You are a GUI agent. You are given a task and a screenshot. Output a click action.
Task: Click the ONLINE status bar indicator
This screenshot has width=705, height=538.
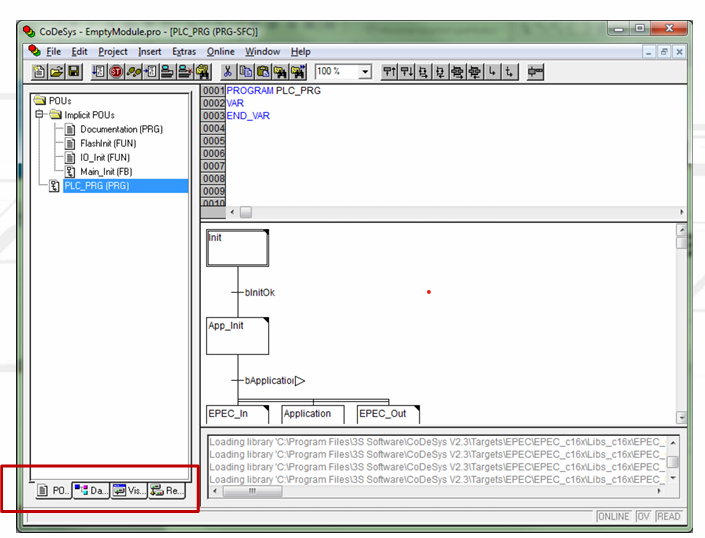613,517
